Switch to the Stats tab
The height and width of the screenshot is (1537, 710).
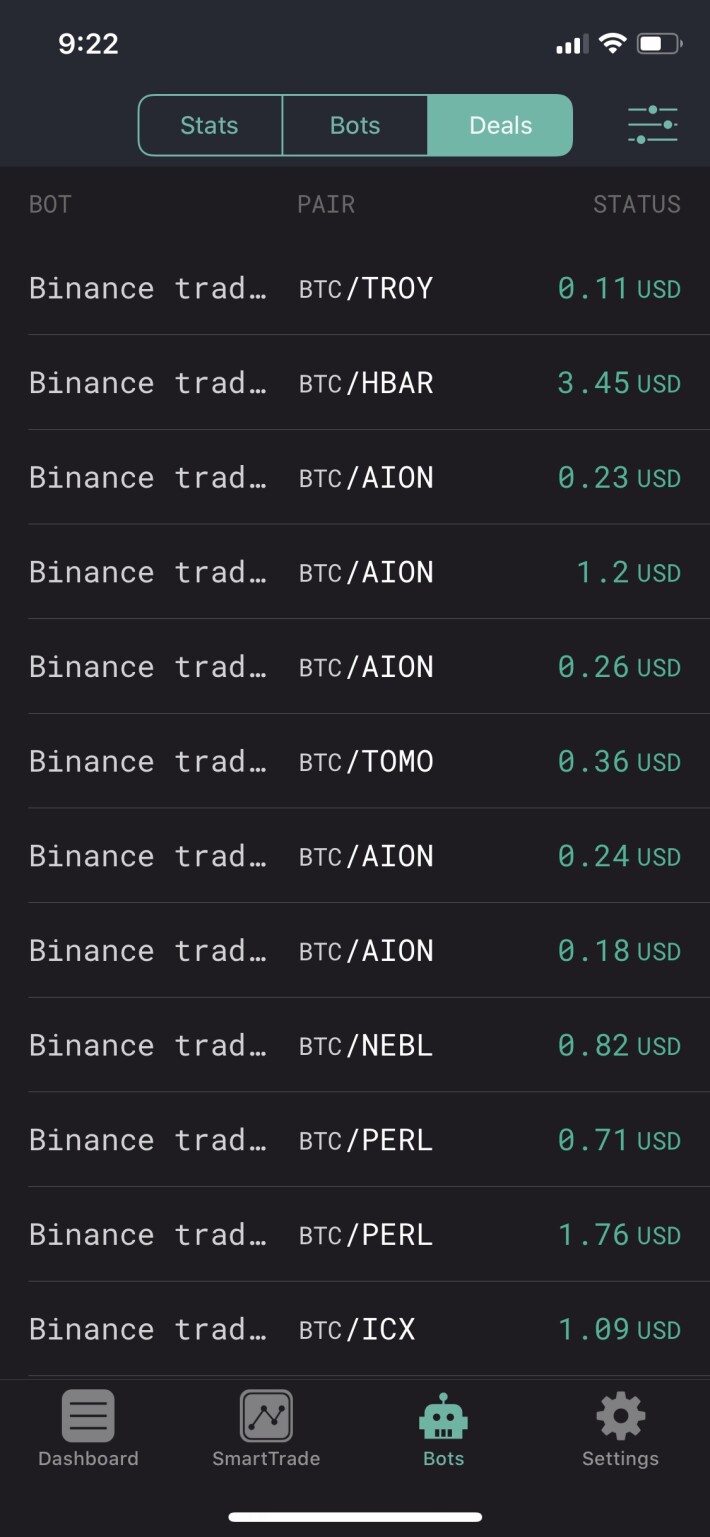210,125
